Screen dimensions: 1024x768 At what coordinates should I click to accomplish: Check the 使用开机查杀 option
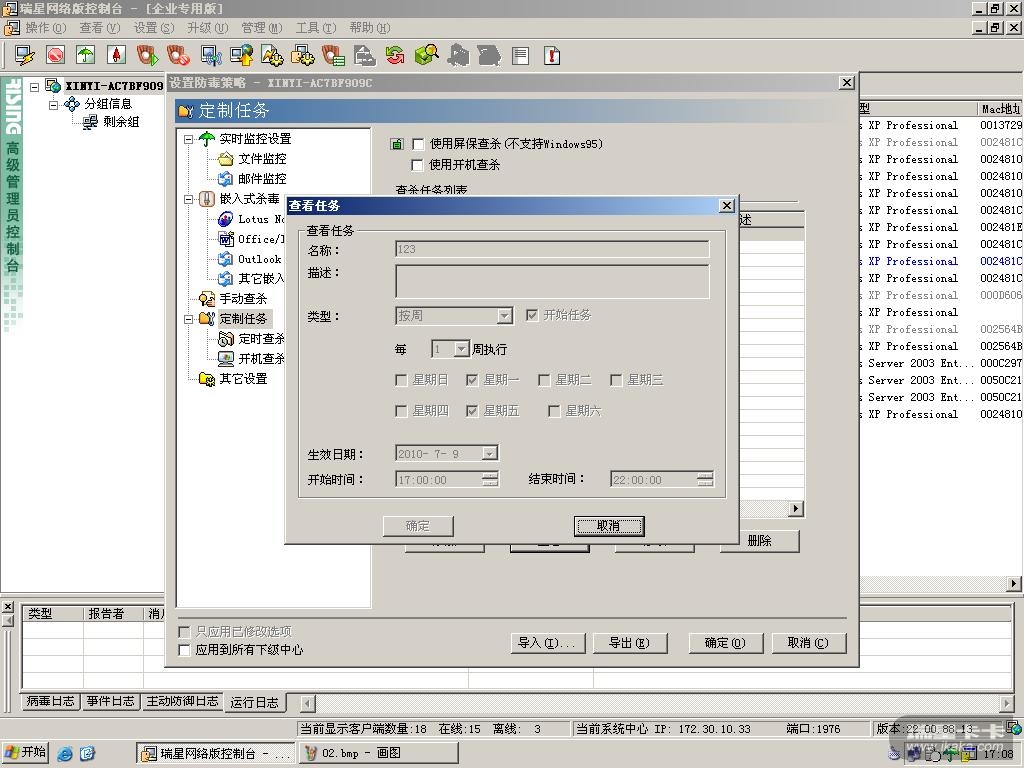(x=418, y=165)
